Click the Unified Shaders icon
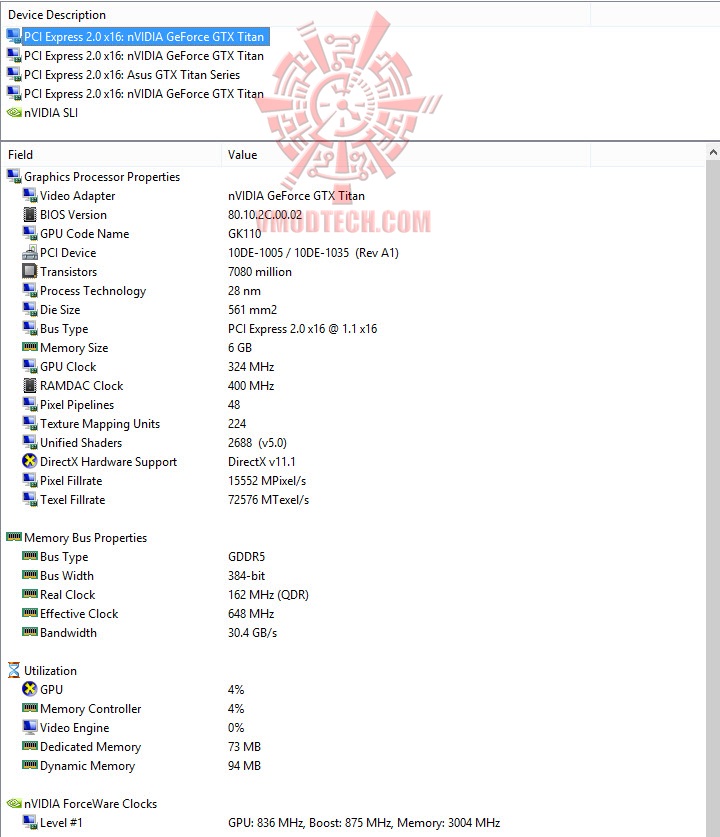Screen dimensions: 720x837 point(29,442)
